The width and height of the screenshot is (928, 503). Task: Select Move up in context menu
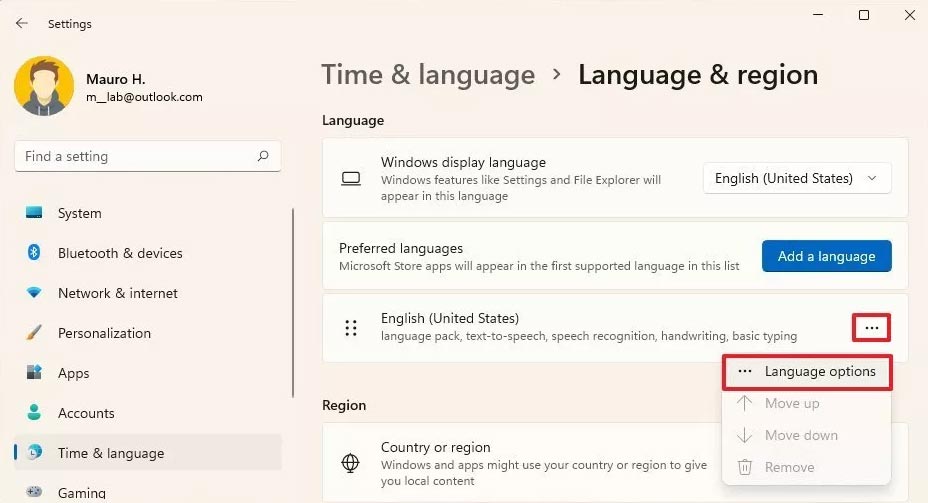[807, 404]
